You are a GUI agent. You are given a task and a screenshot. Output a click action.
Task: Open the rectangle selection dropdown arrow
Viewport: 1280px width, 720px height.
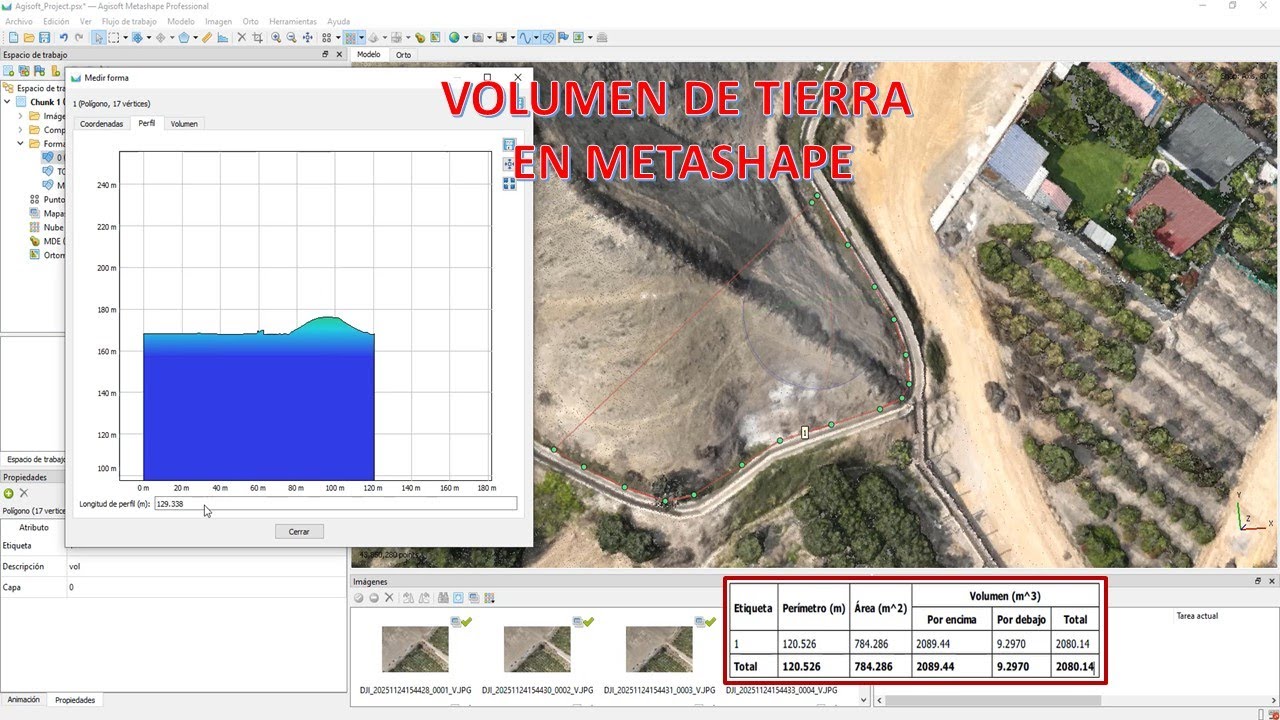[x=126, y=37]
